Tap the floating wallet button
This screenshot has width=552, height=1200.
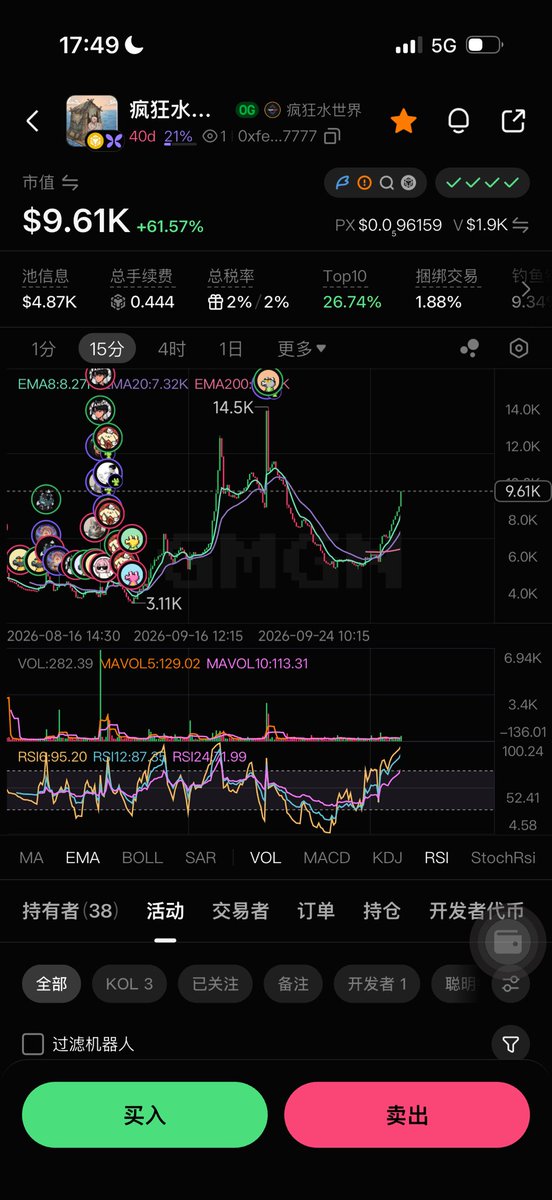coord(508,941)
